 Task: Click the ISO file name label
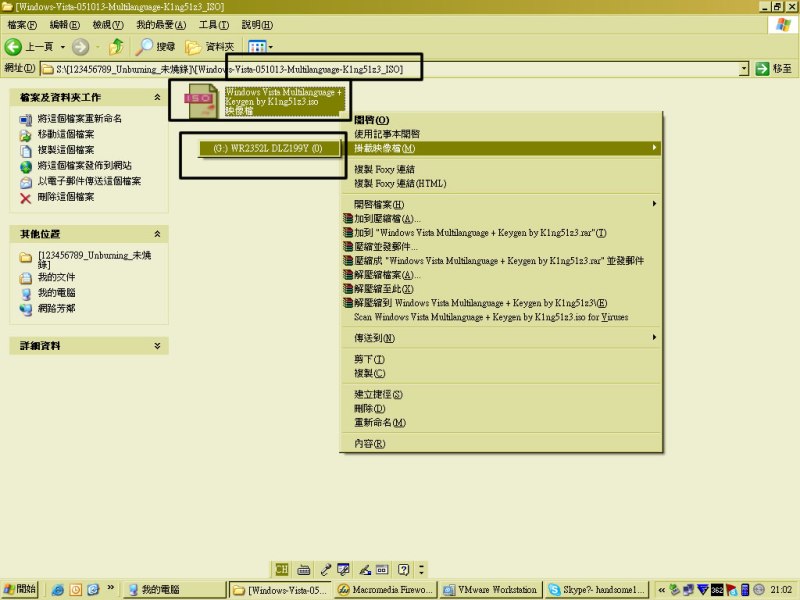coord(284,101)
